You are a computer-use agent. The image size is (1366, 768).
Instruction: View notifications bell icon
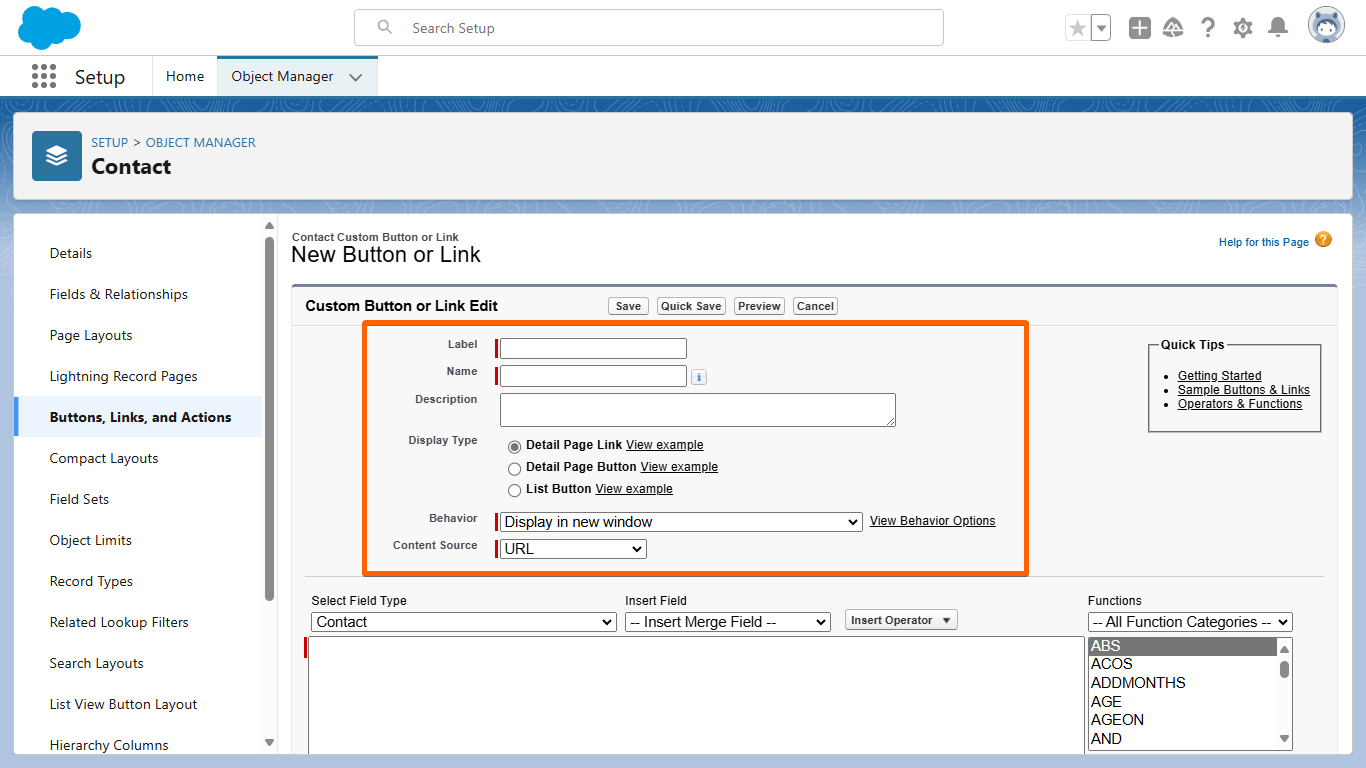pyautogui.click(x=1277, y=28)
